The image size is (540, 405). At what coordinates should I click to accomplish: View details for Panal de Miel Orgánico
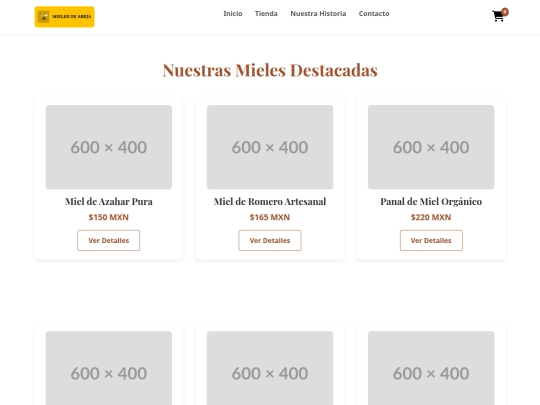(431, 240)
